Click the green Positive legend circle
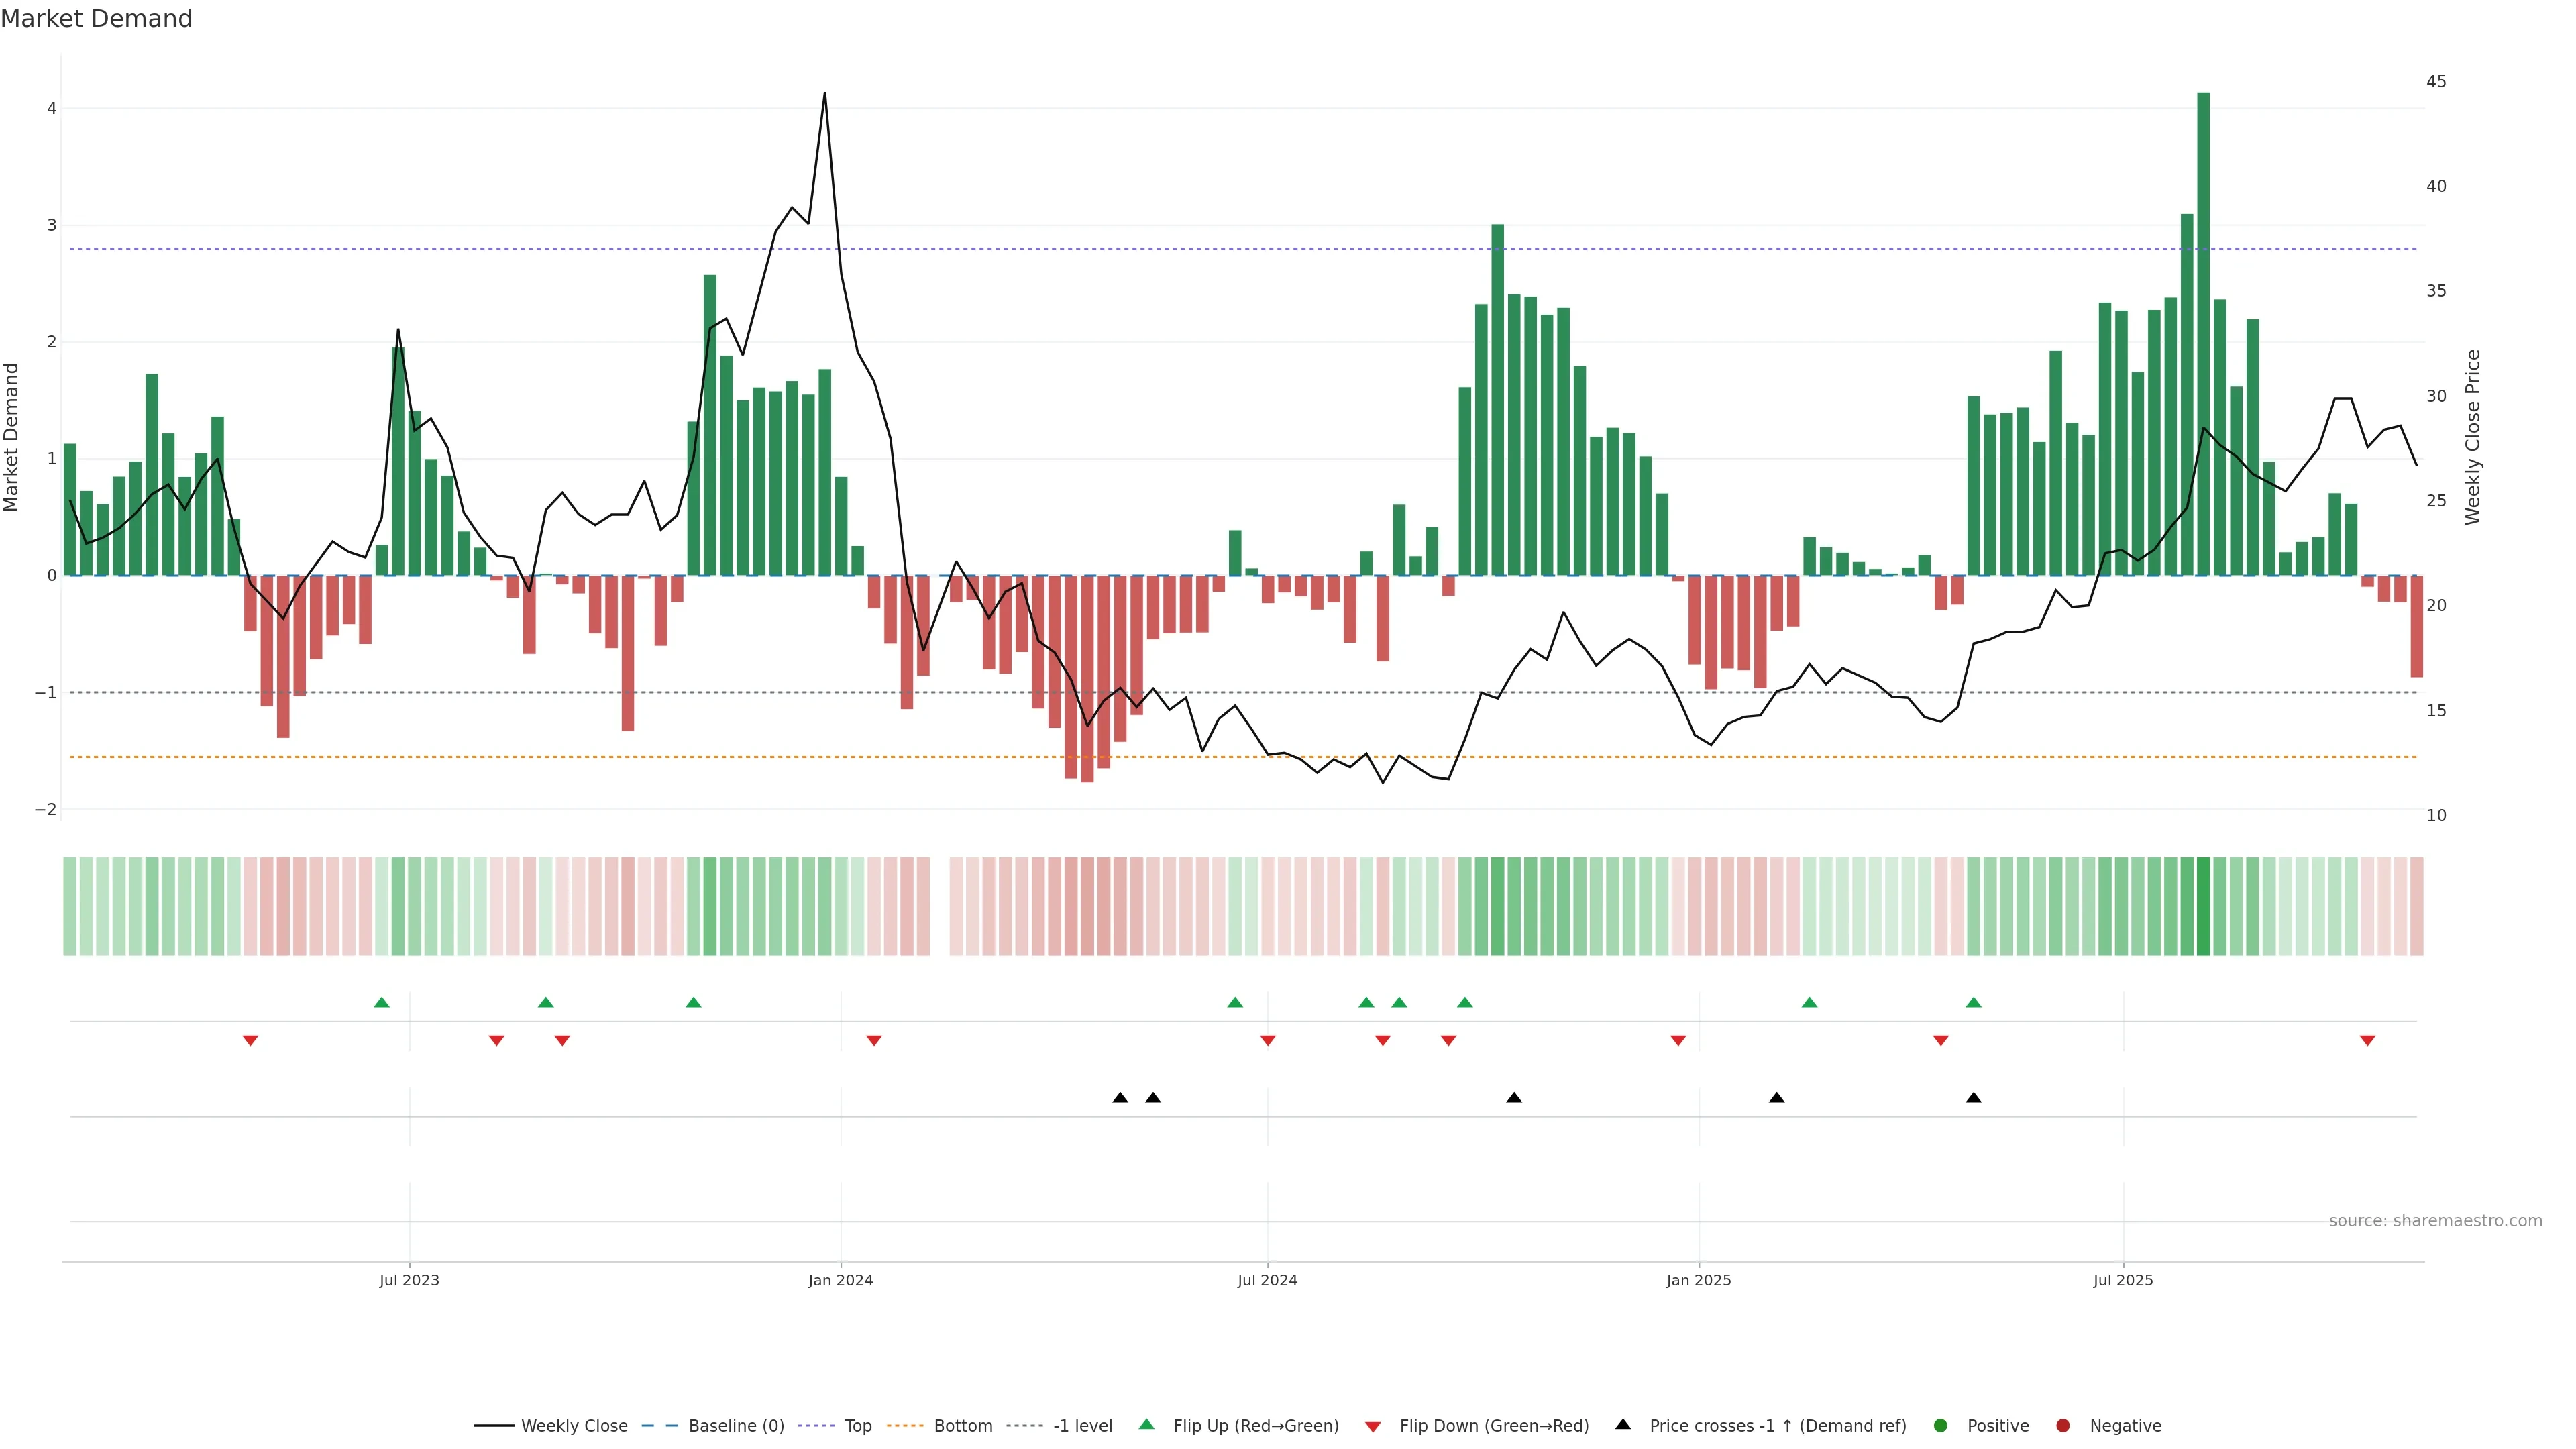The height and width of the screenshot is (1449, 2576). 1941,1425
